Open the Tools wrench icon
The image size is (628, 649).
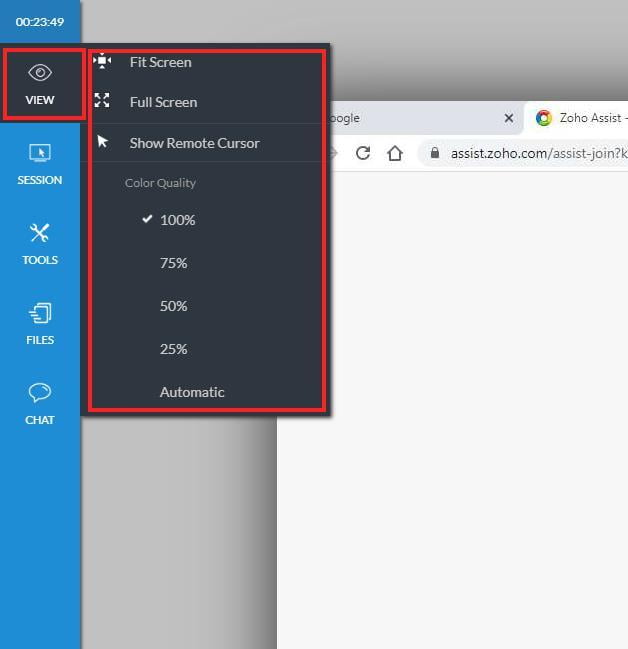tap(40, 234)
